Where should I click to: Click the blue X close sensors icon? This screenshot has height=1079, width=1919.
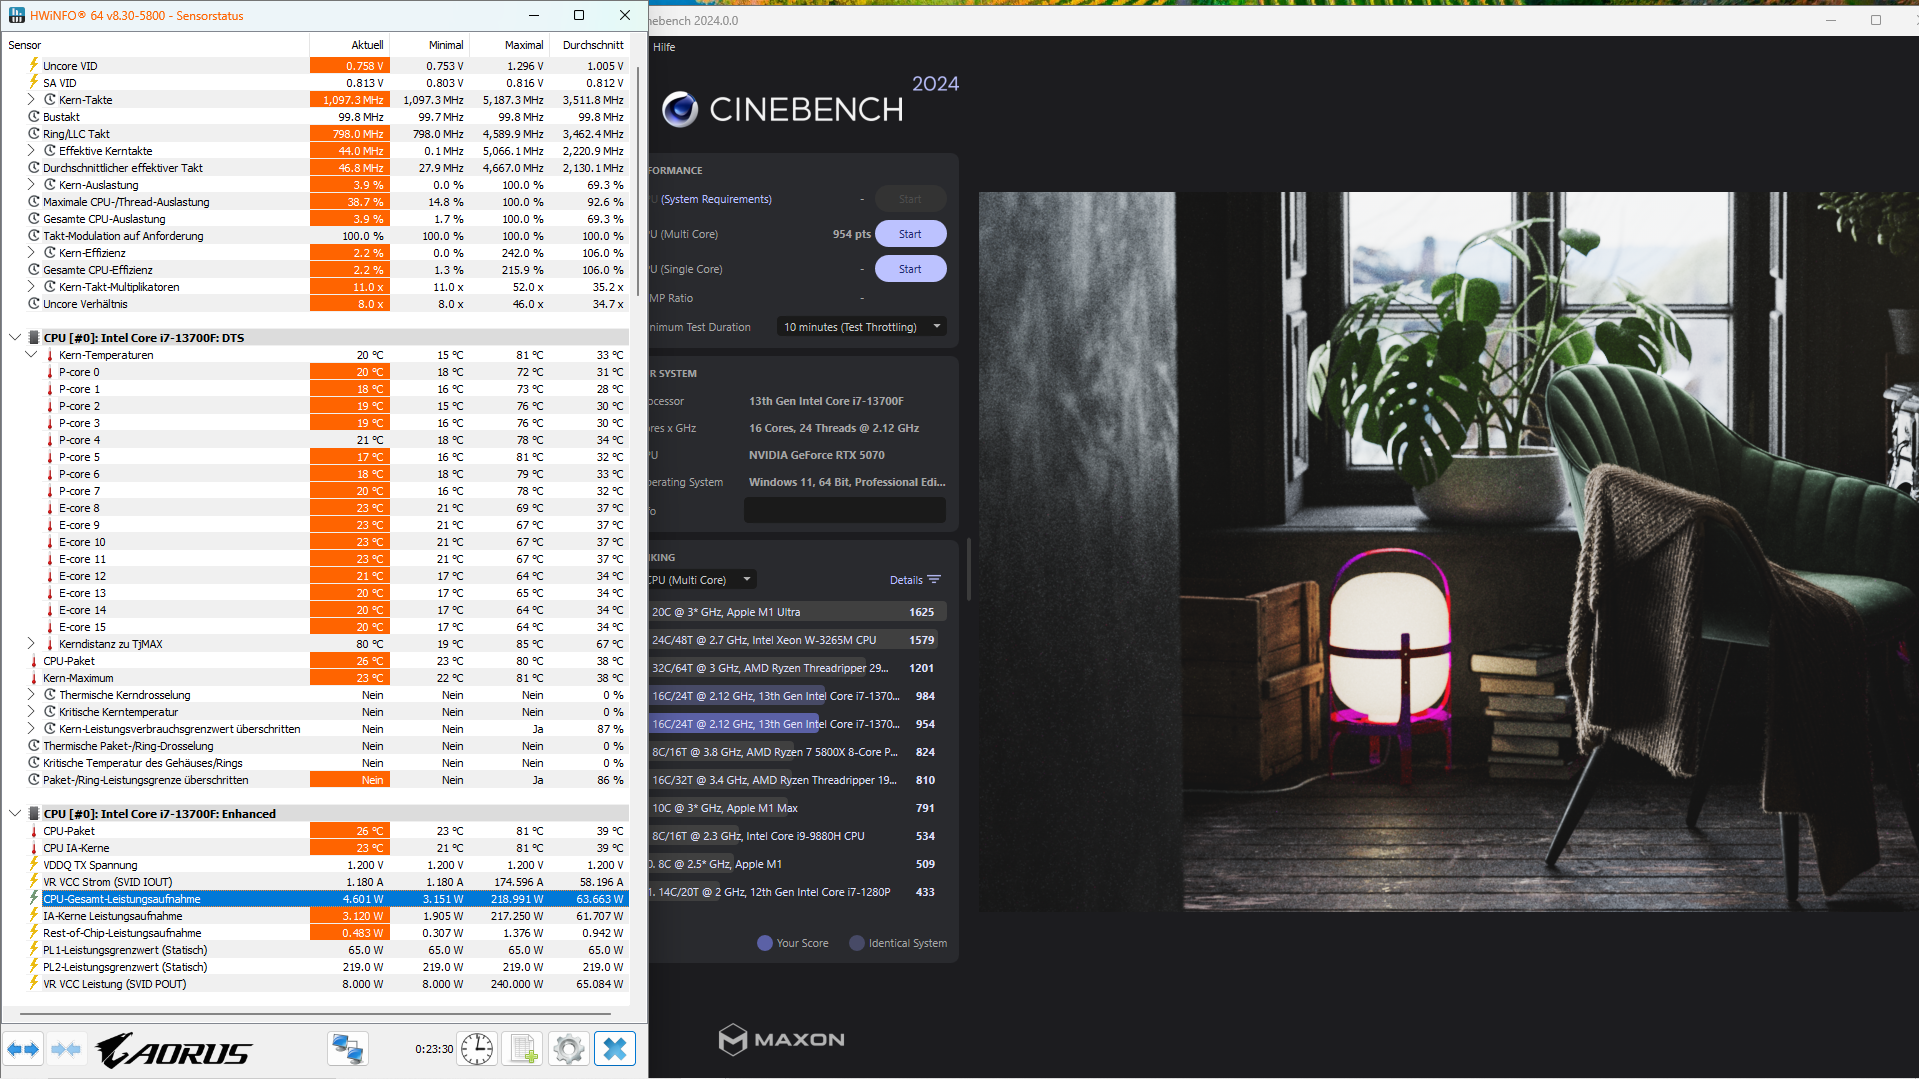click(x=615, y=1049)
